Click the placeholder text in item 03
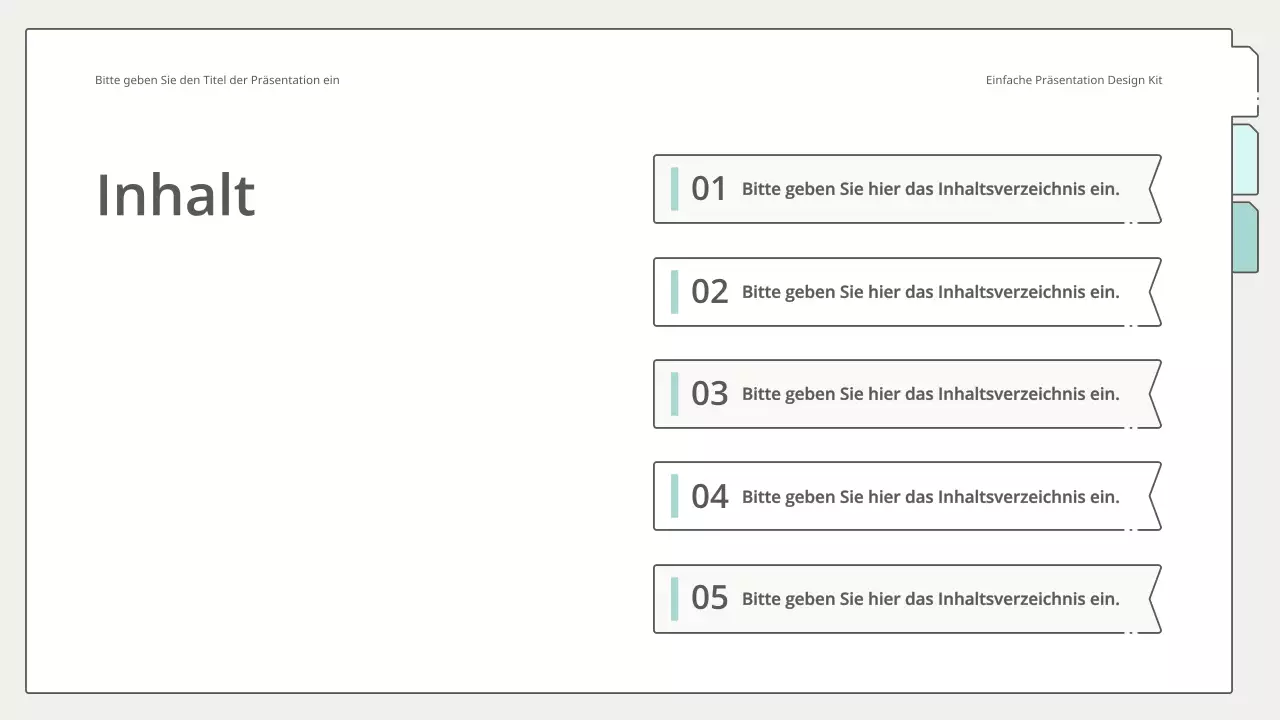The width and height of the screenshot is (1280, 720). [930, 394]
